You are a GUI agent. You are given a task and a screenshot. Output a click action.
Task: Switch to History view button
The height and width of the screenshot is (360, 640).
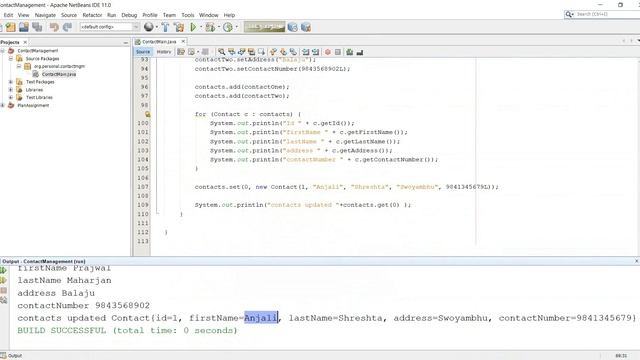164,52
